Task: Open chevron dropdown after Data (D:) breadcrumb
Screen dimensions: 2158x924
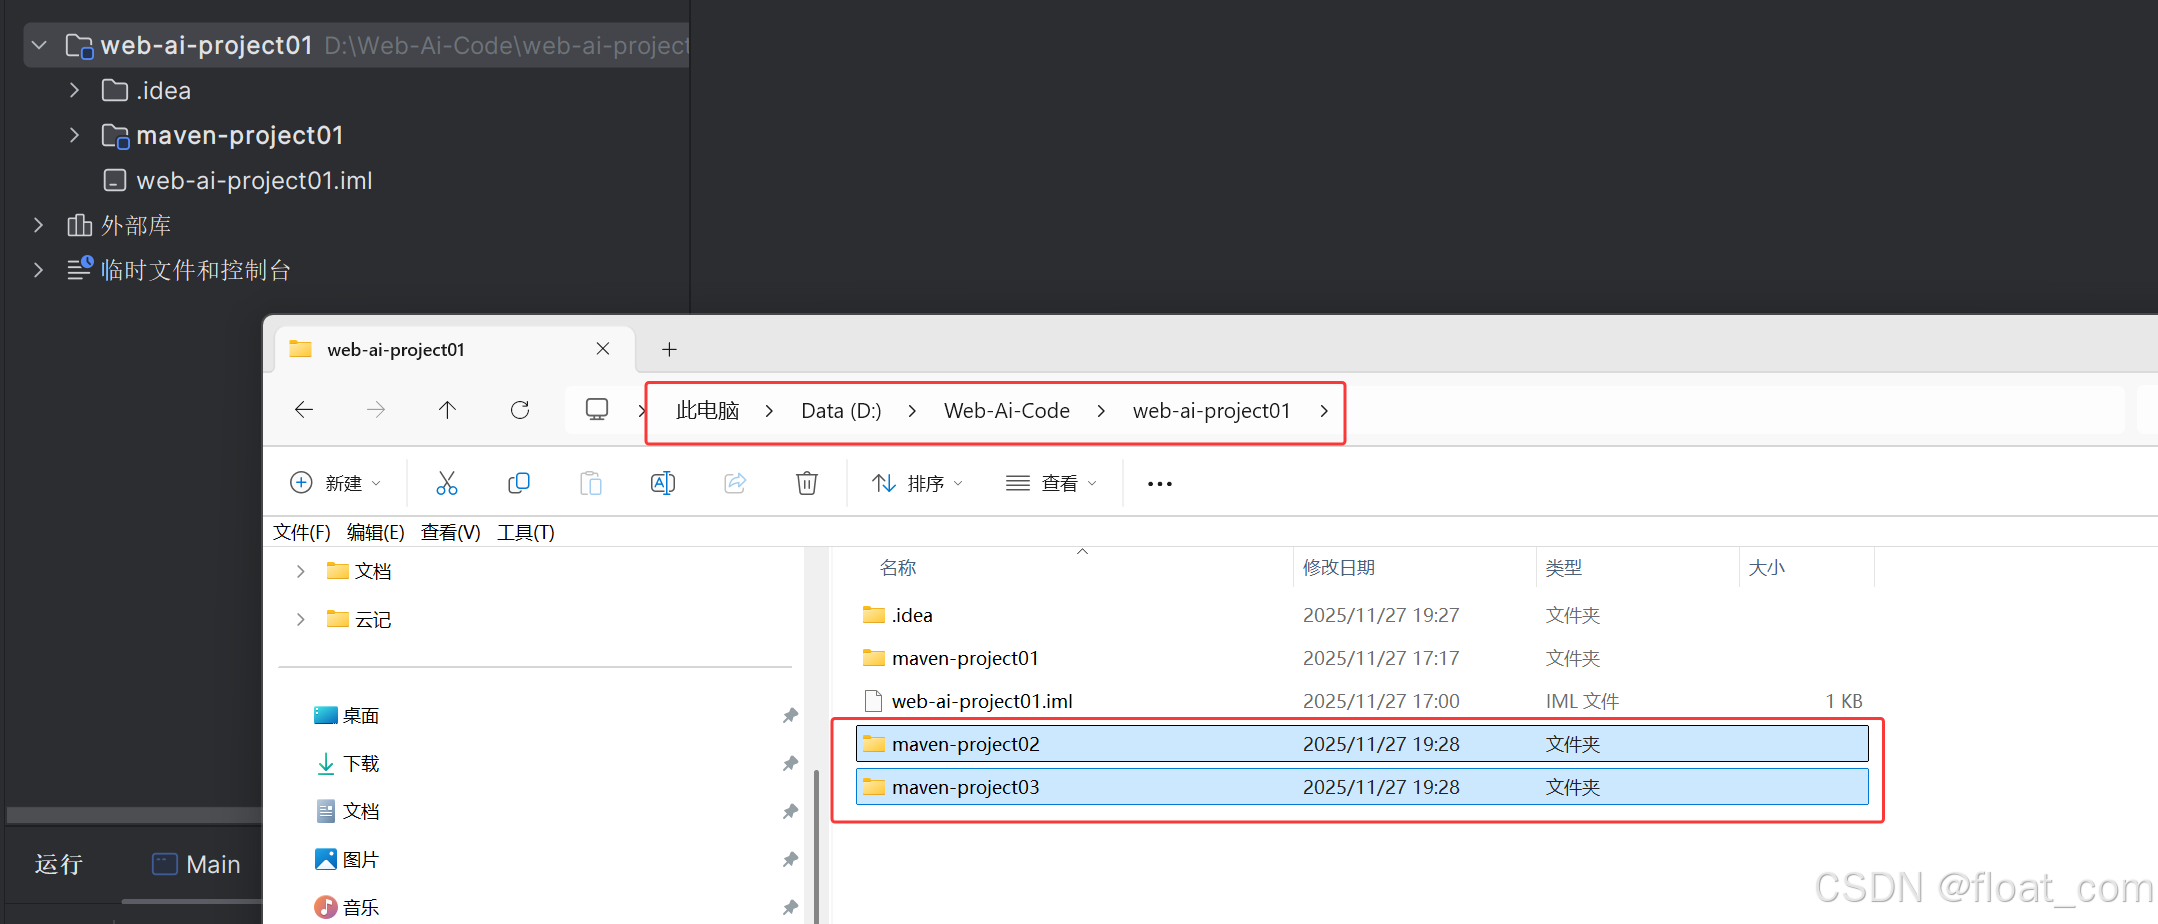Action: coord(912,411)
